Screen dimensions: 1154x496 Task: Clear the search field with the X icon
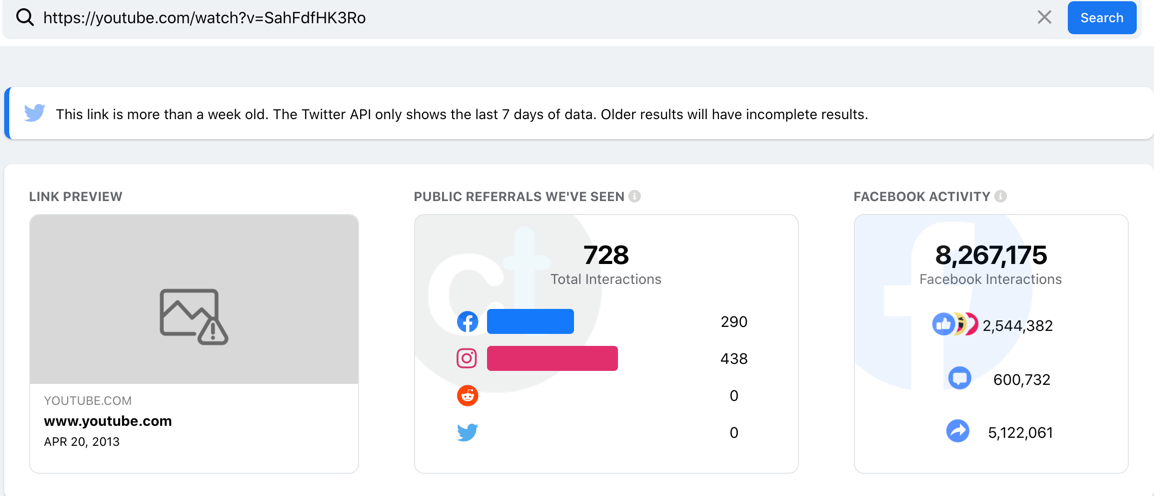[1044, 17]
